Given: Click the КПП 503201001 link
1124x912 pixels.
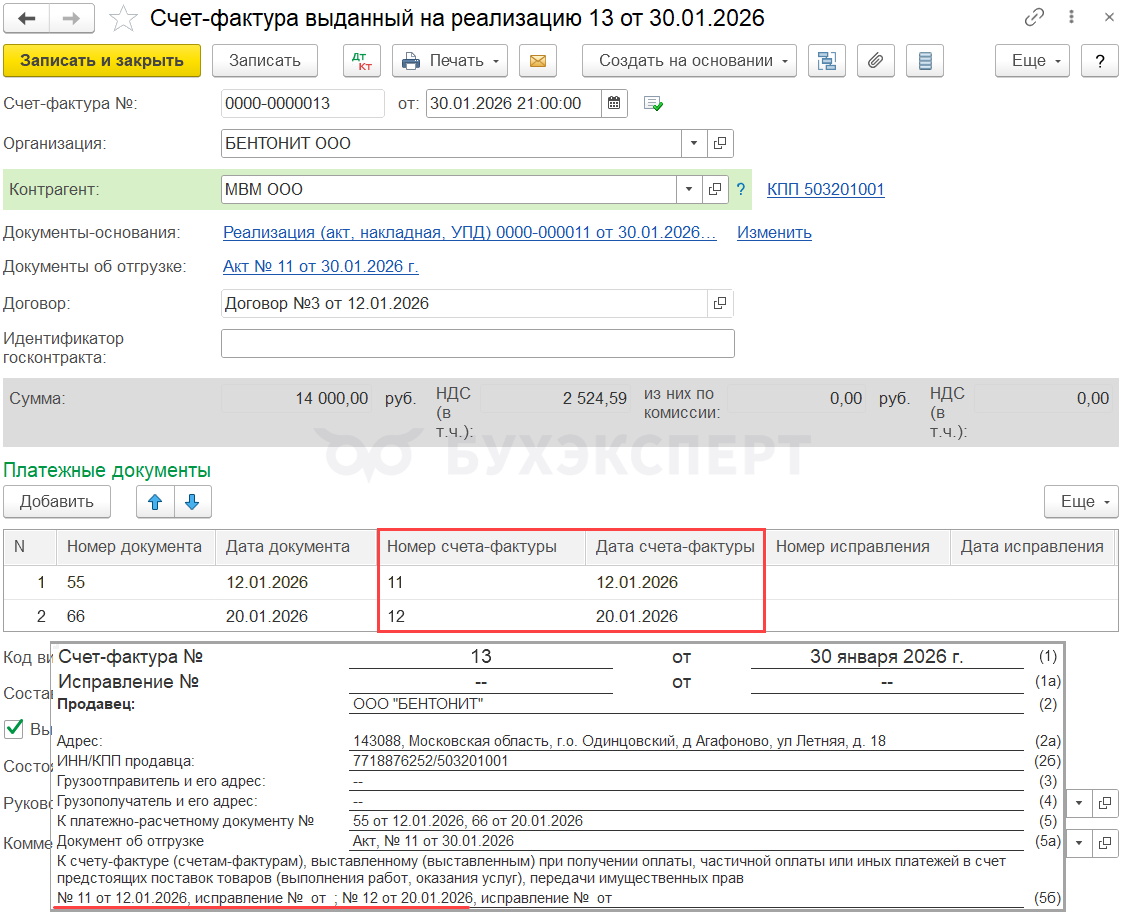Looking at the screenshot, I should point(825,189).
